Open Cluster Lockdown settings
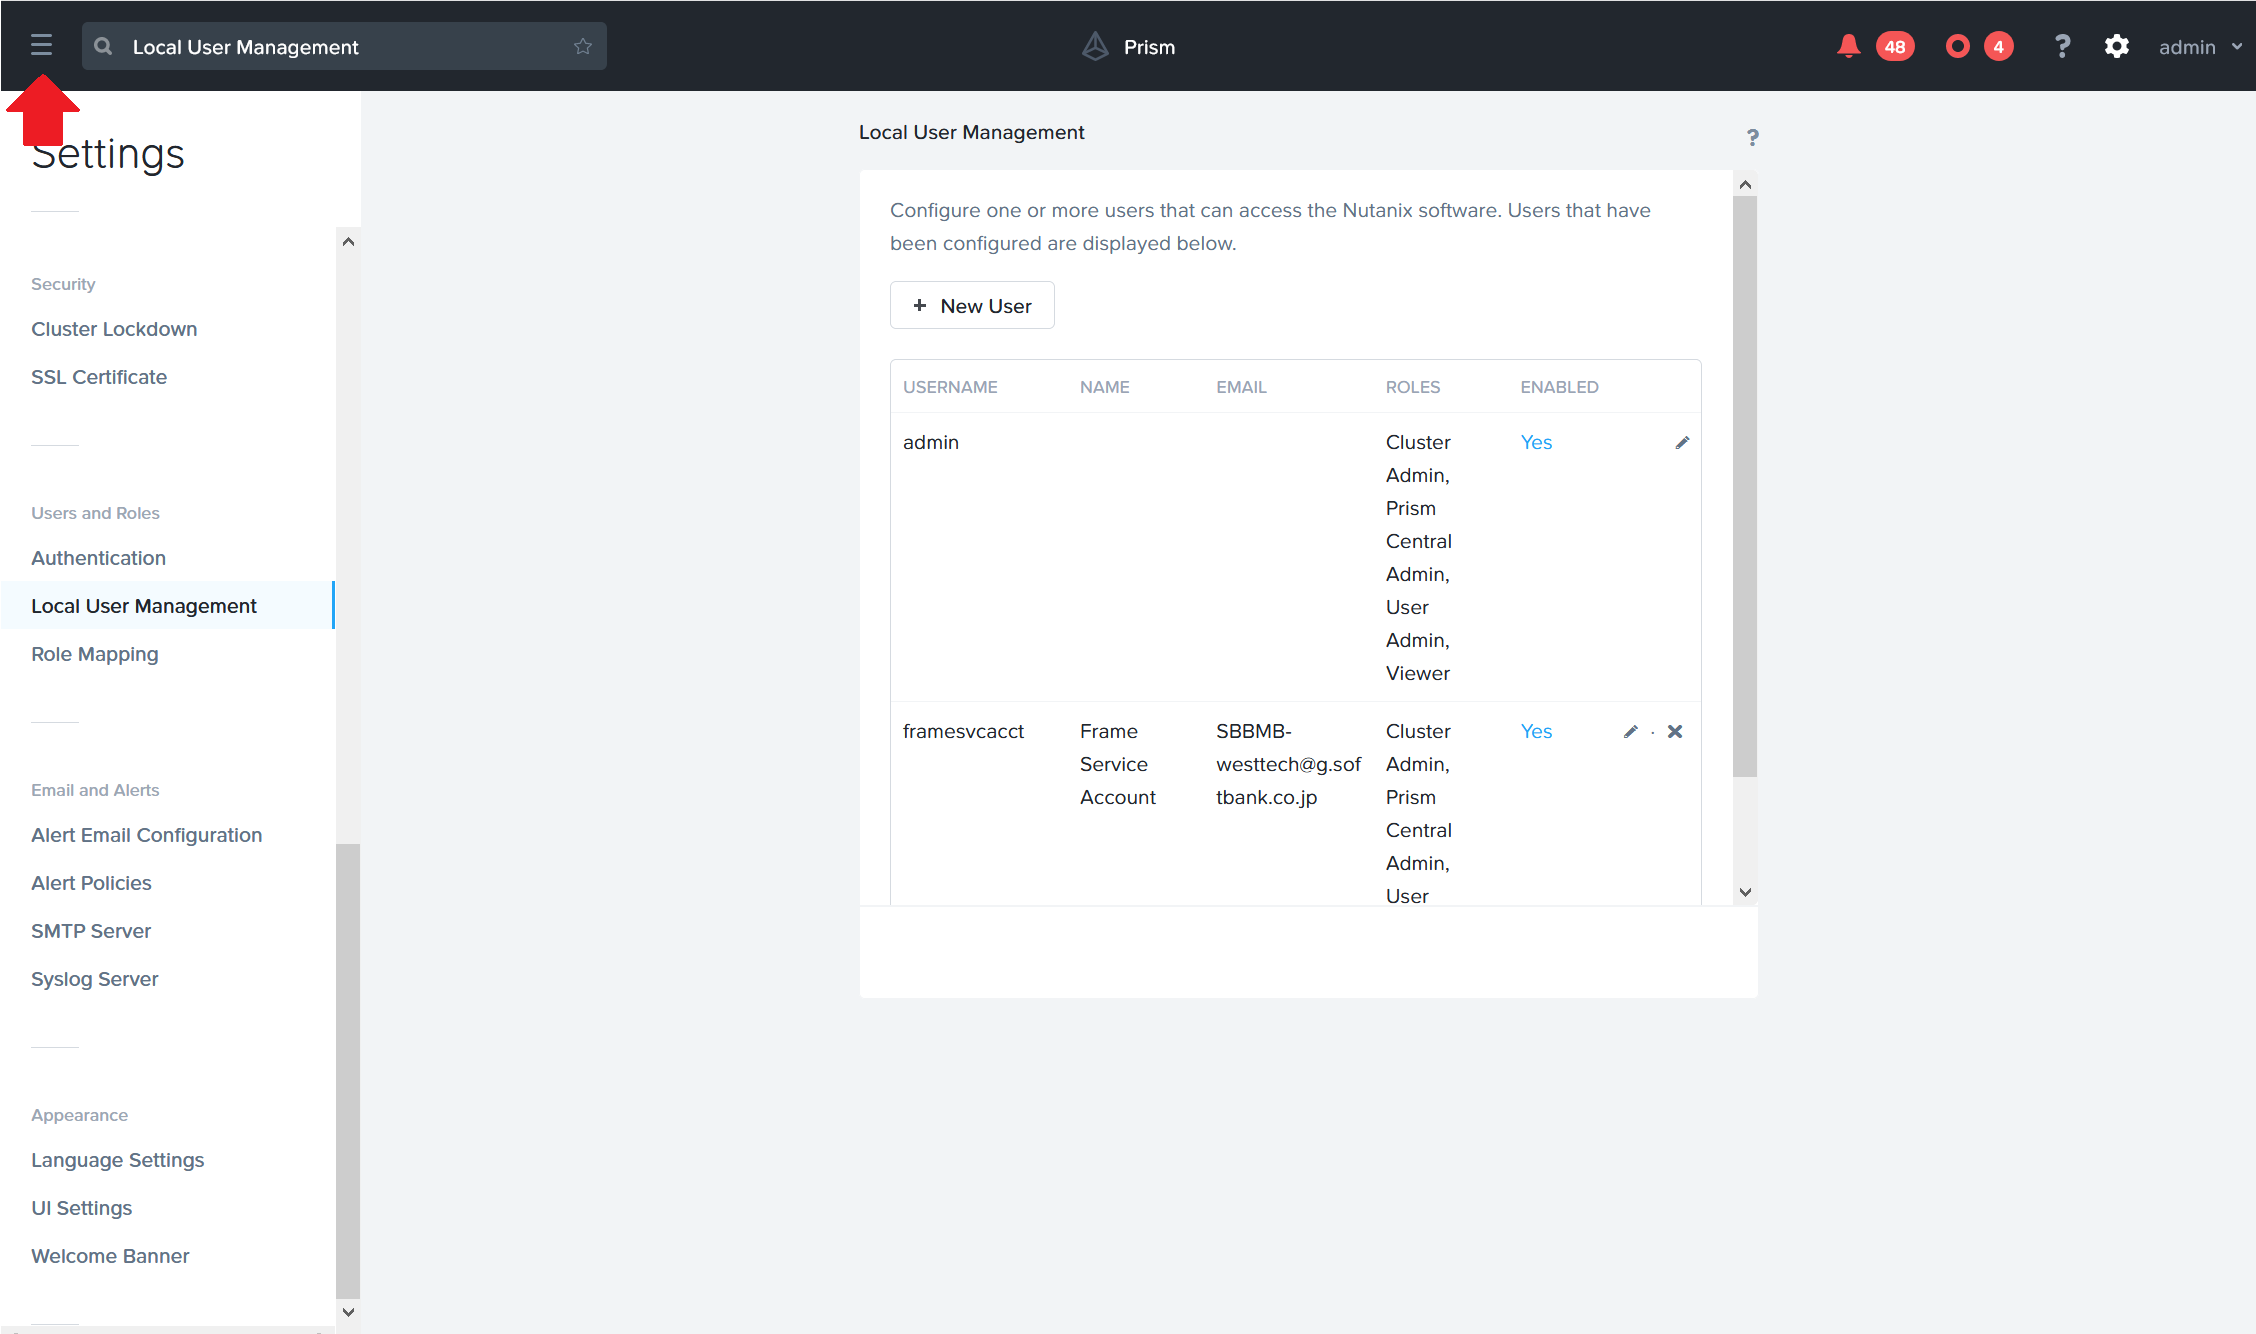Image resolution: width=2256 pixels, height=1334 pixels. (x=114, y=329)
